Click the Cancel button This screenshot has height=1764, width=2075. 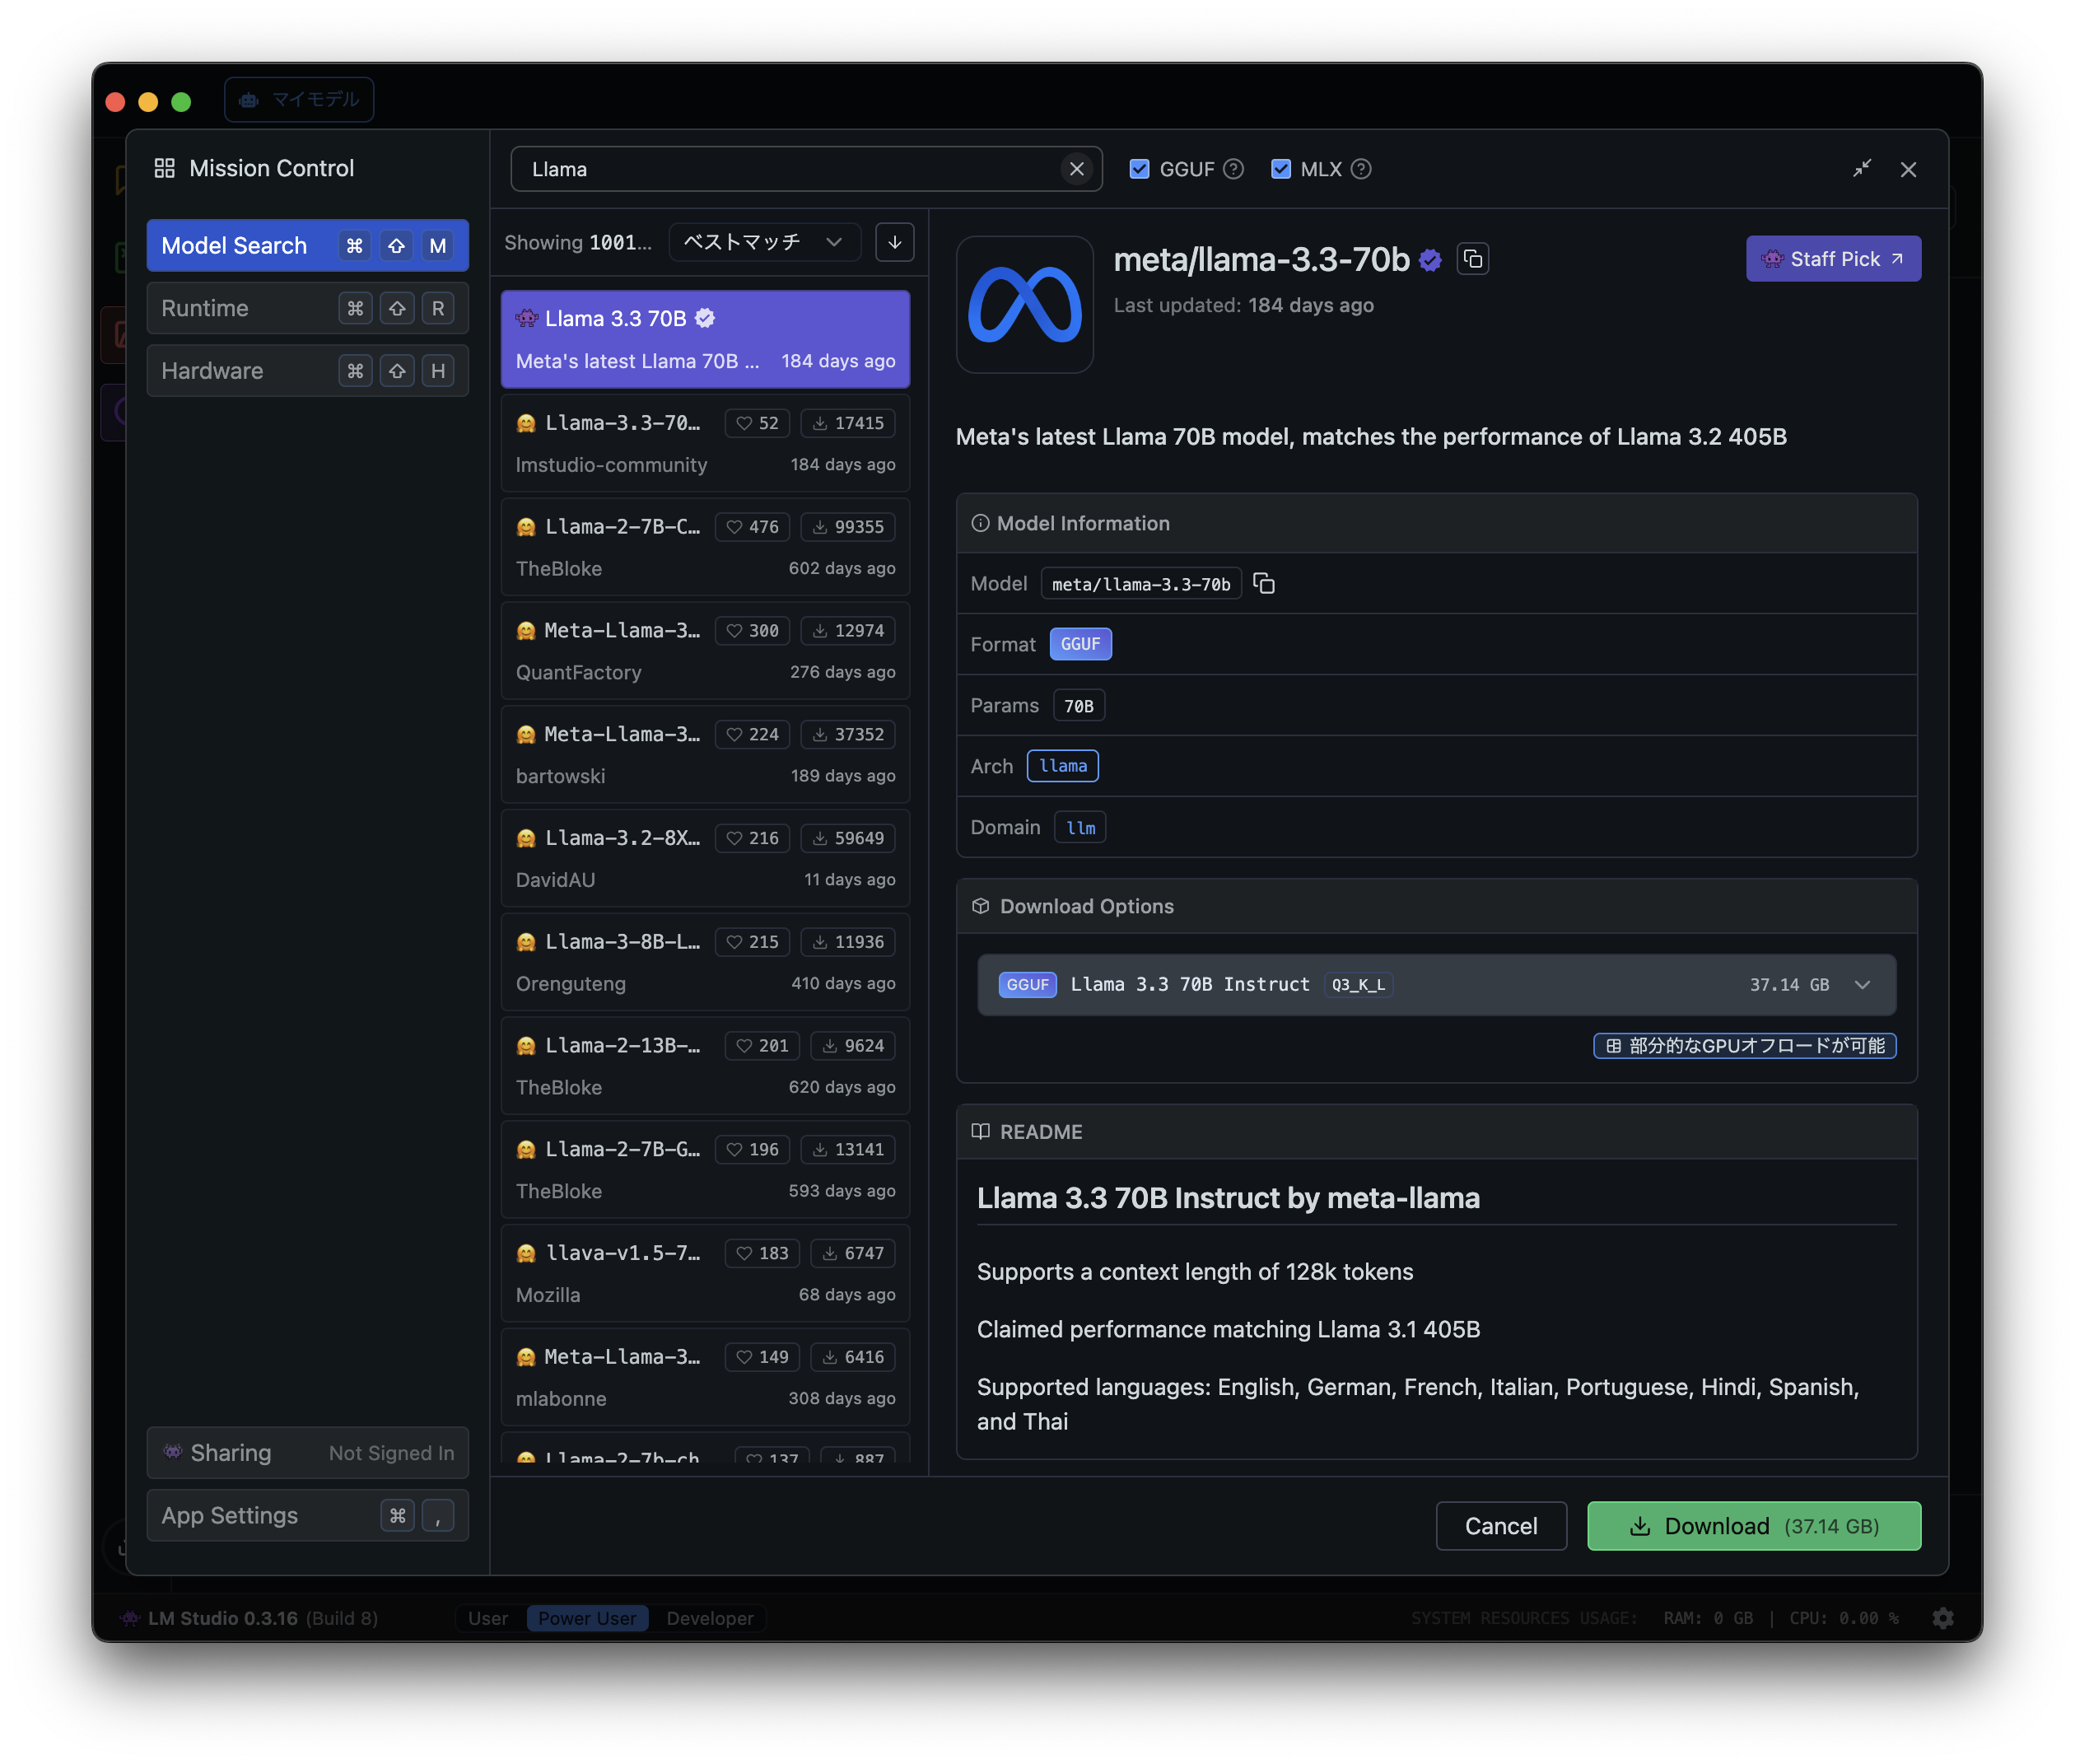coord(1500,1526)
